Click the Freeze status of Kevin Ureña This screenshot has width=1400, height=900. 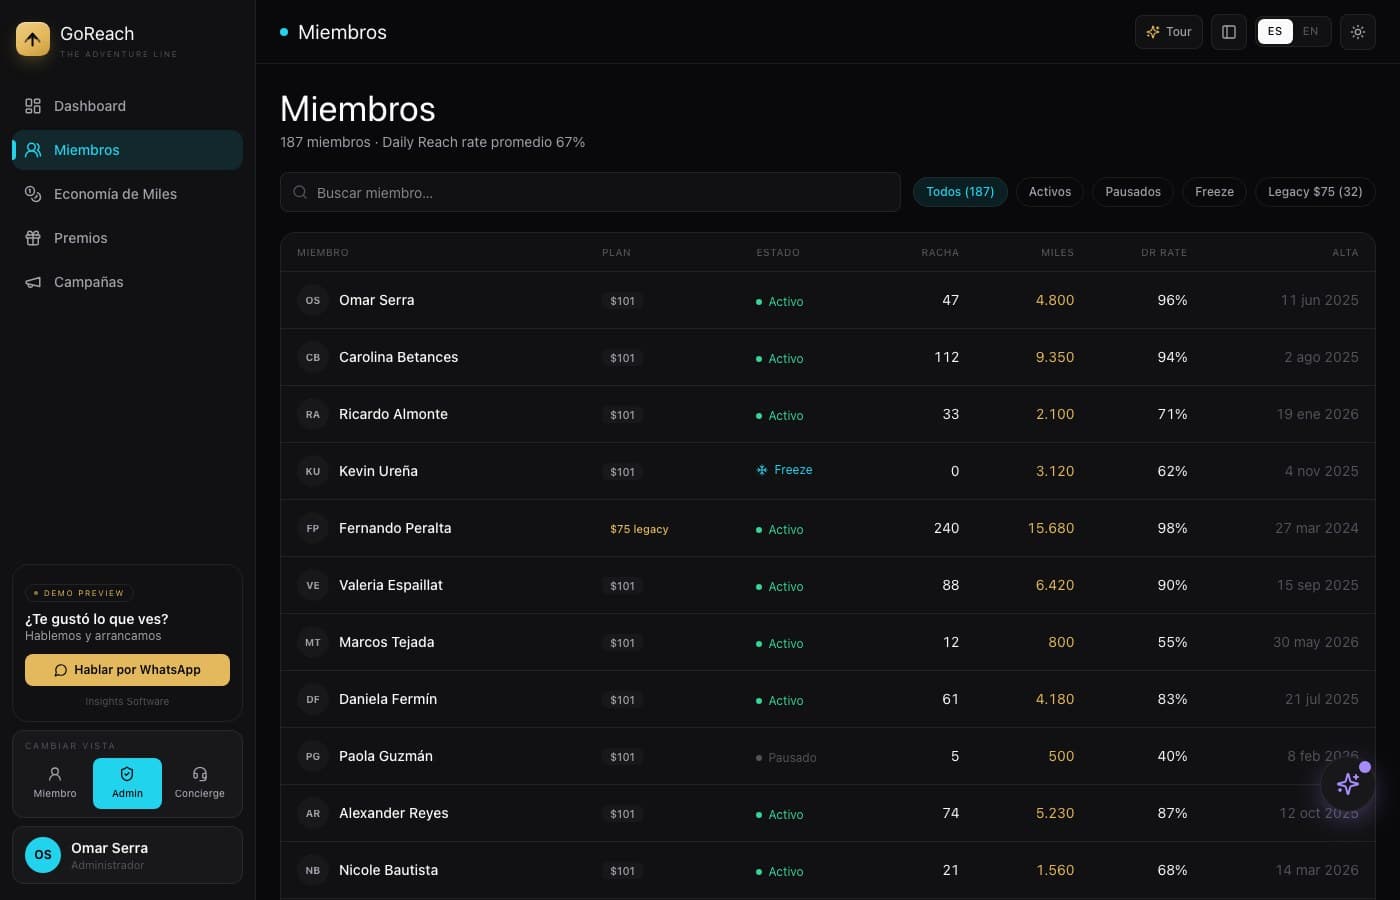tap(784, 470)
